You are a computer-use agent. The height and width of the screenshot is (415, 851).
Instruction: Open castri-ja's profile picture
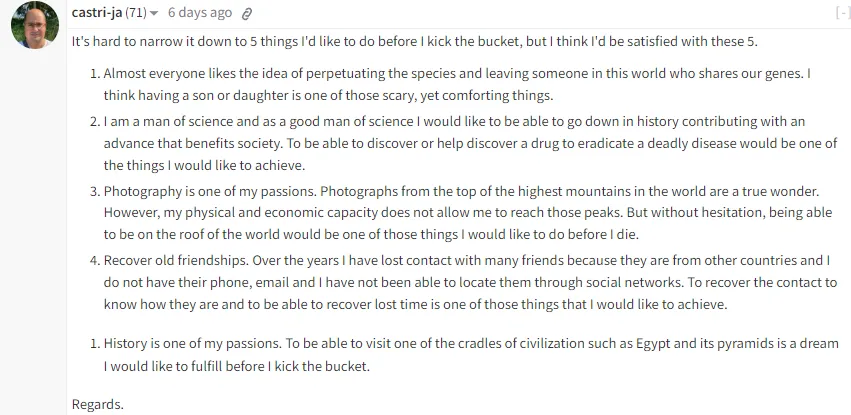pos(35,25)
